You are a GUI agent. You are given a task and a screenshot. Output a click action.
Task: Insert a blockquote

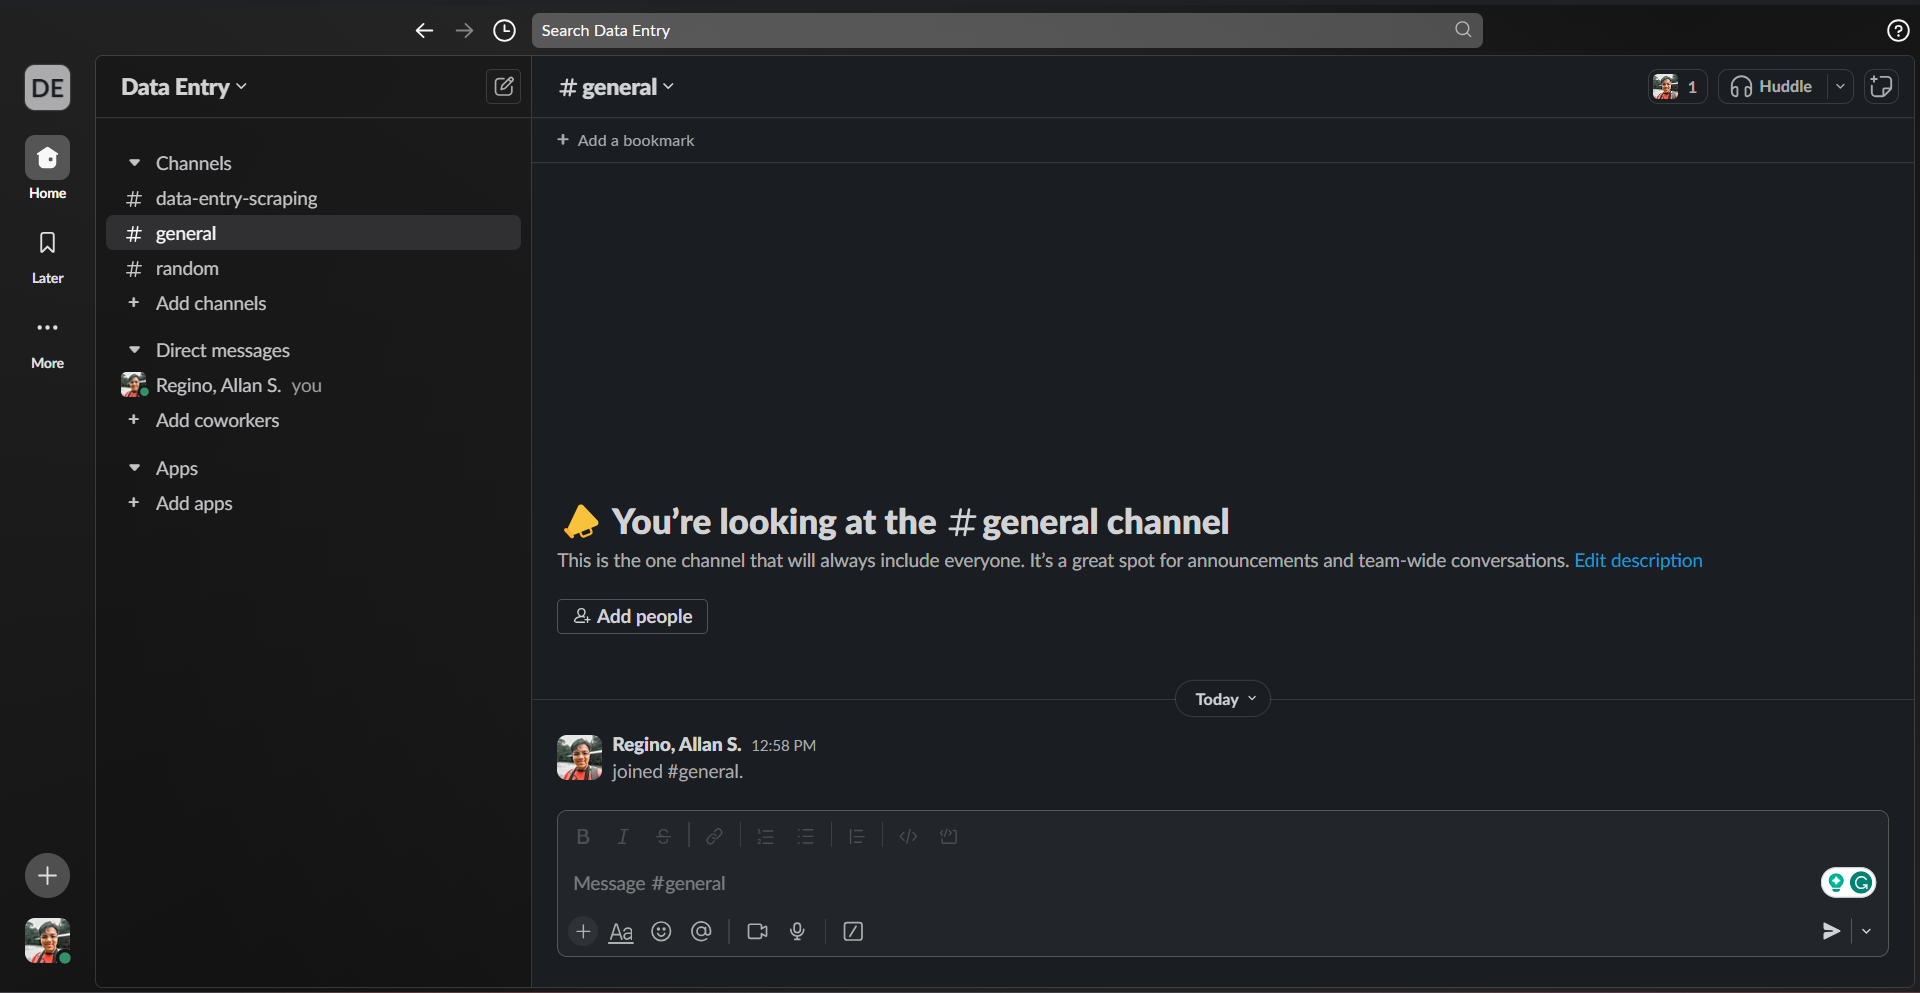[x=857, y=837]
